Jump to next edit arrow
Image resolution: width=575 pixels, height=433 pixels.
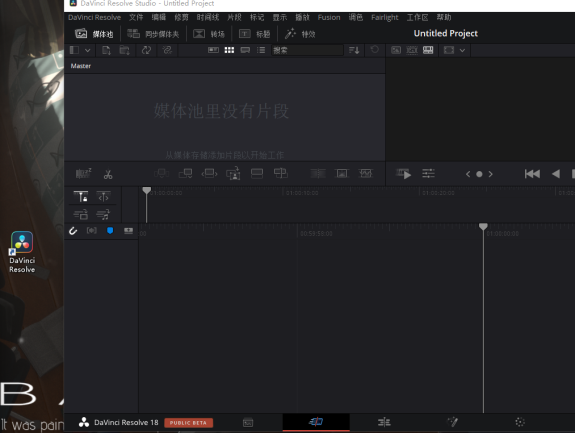coord(491,174)
